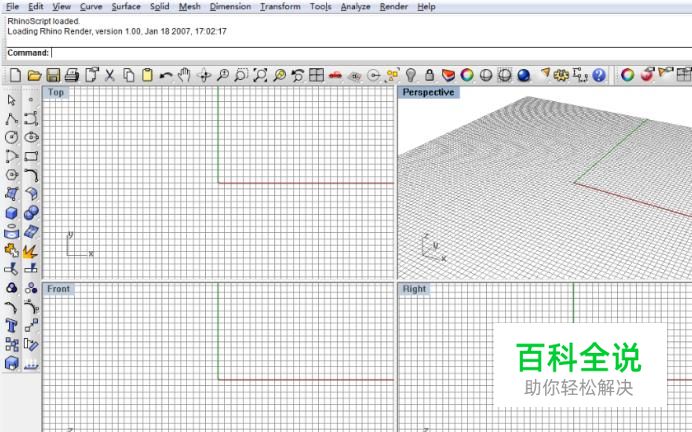The width and height of the screenshot is (692, 432).
Task: Select the Ellipse tool
Action: coord(31,137)
